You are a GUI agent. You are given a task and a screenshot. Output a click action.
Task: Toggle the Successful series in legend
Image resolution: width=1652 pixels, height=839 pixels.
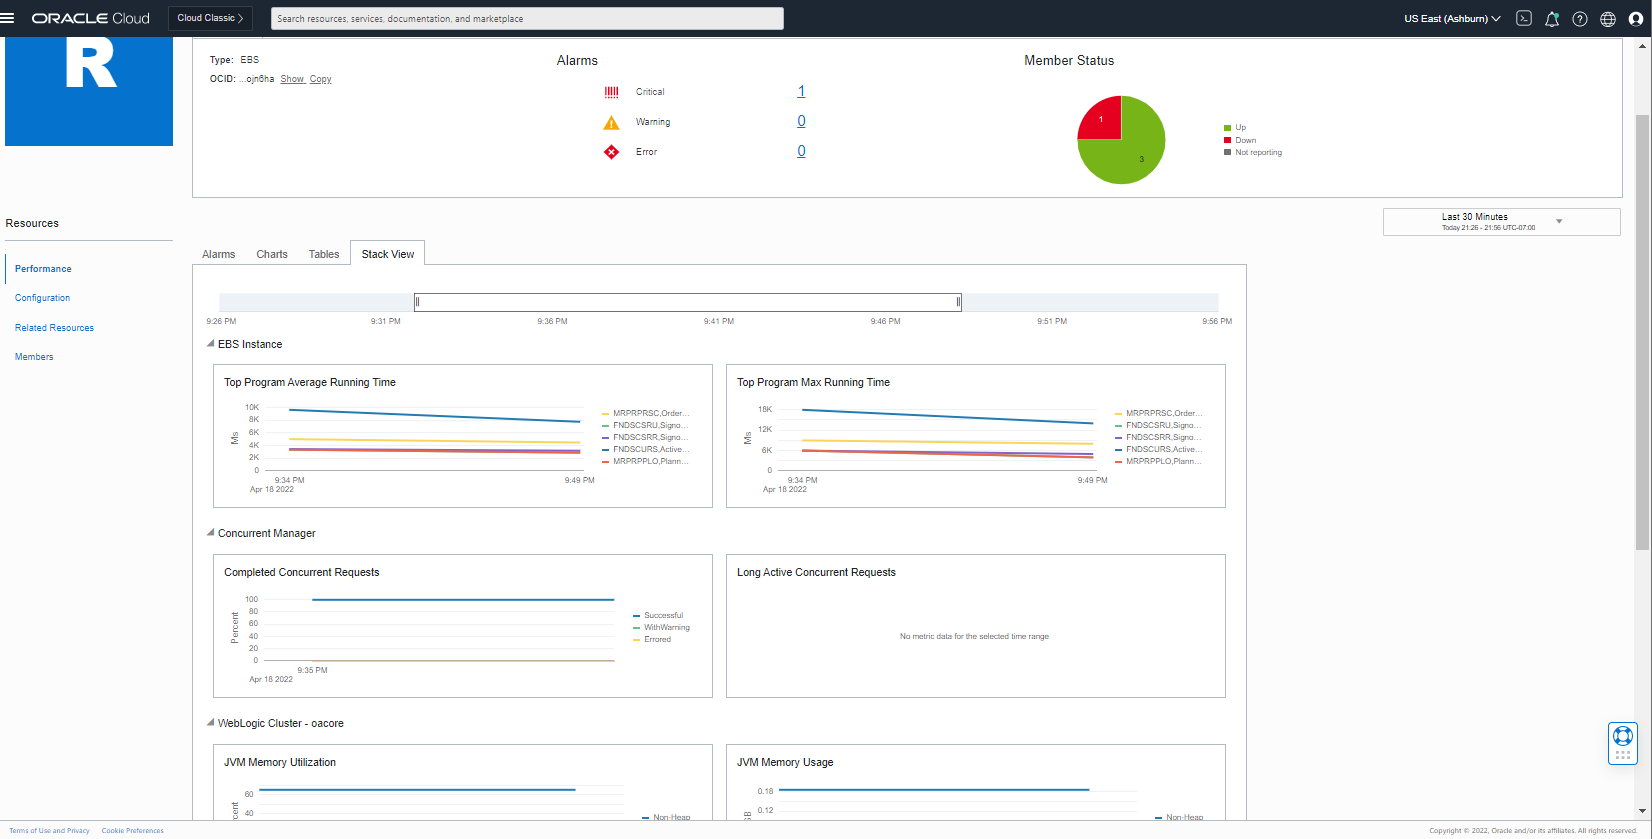[663, 616]
